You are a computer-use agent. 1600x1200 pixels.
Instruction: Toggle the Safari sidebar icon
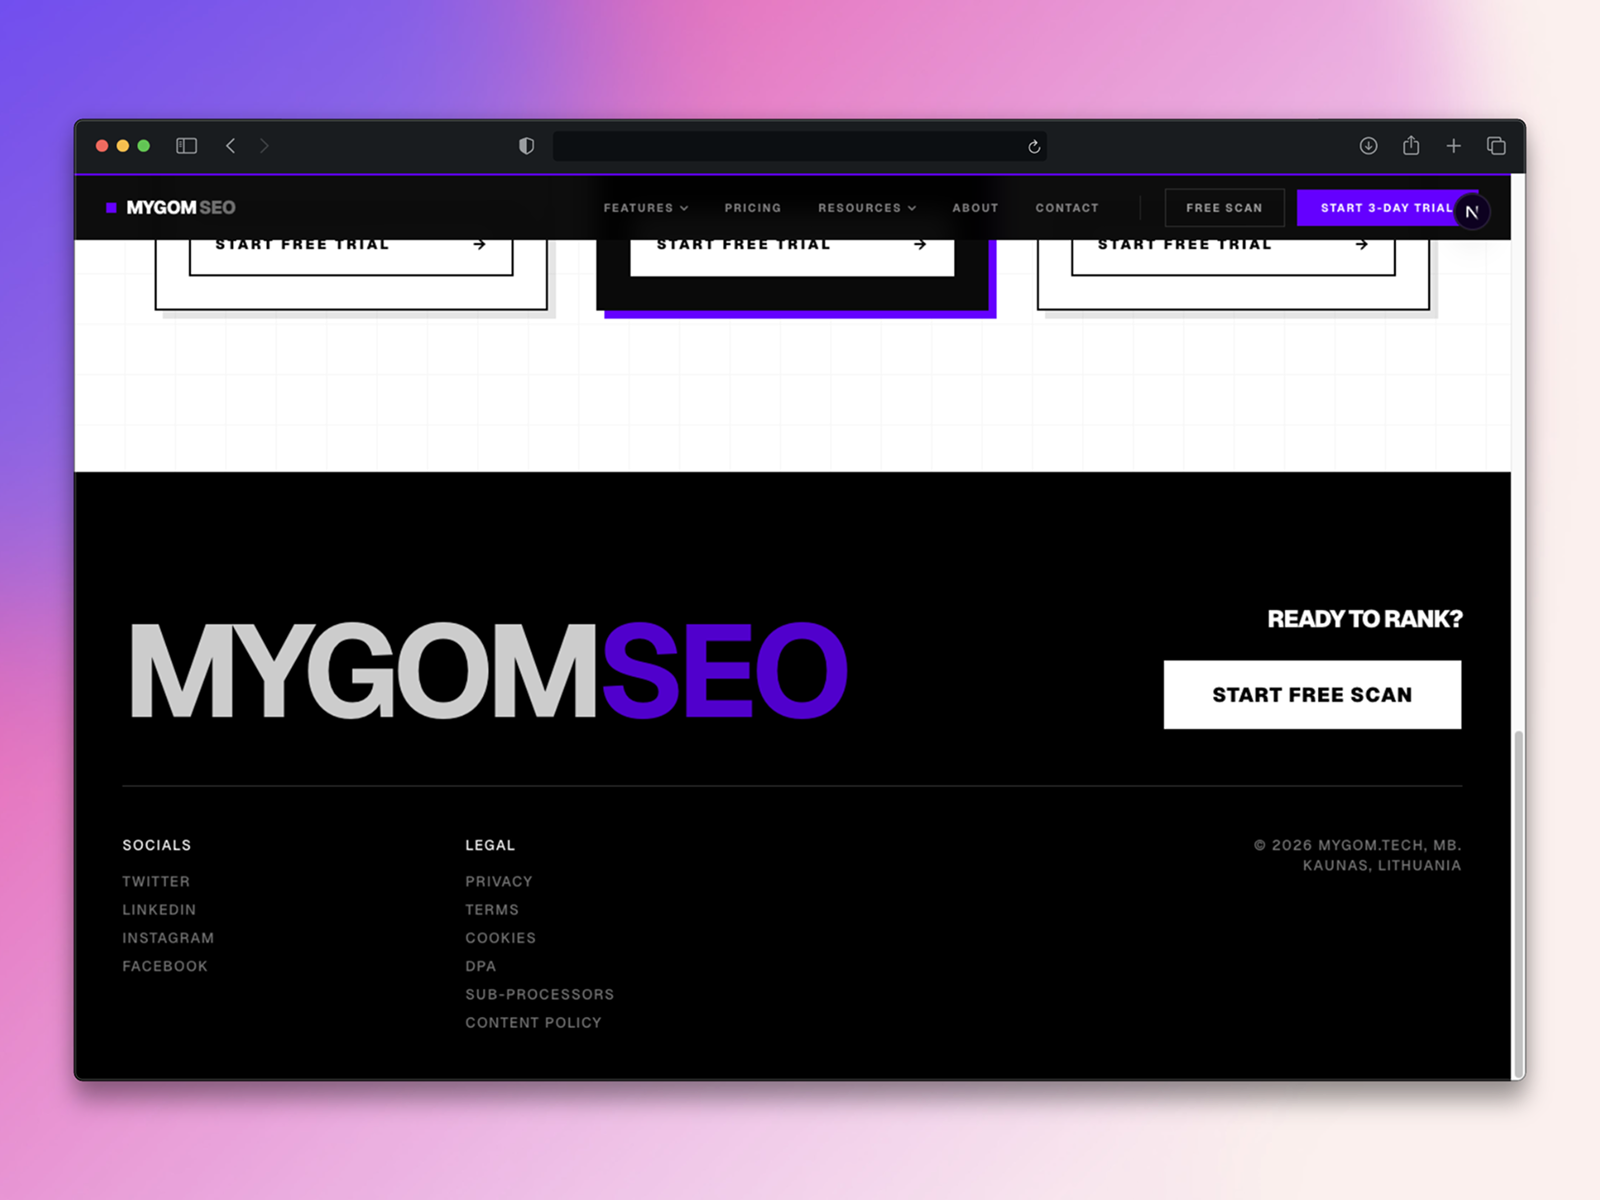click(186, 145)
